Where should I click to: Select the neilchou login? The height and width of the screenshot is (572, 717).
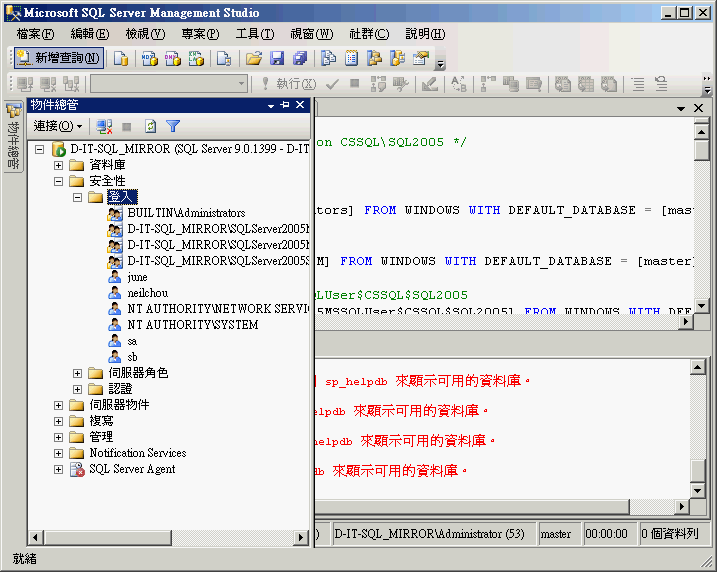pos(147,293)
